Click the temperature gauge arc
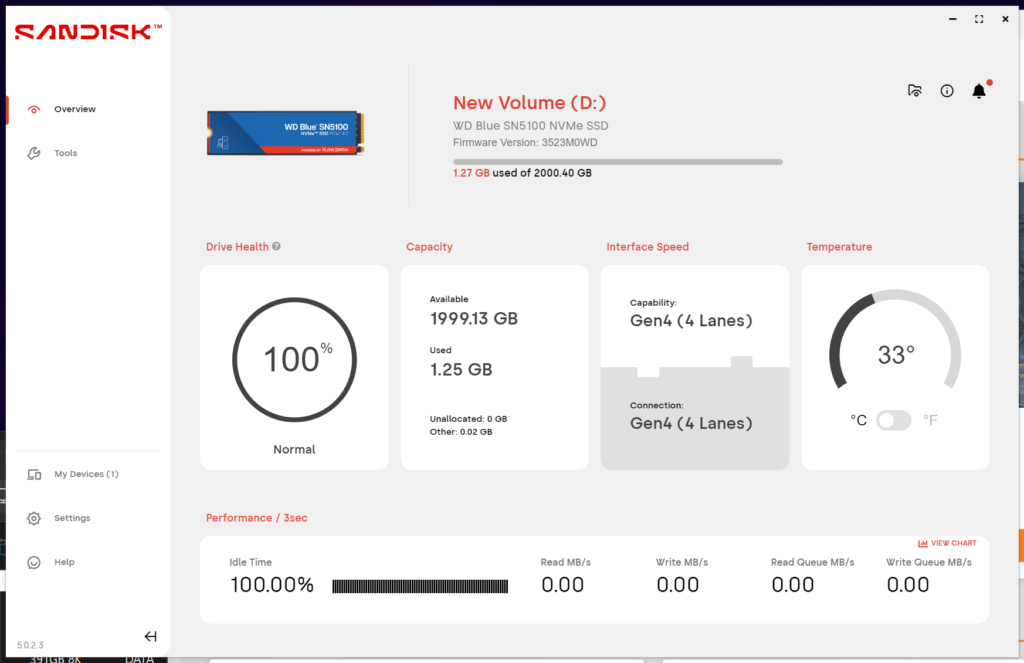The height and width of the screenshot is (663, 1024). coord(895,340)
